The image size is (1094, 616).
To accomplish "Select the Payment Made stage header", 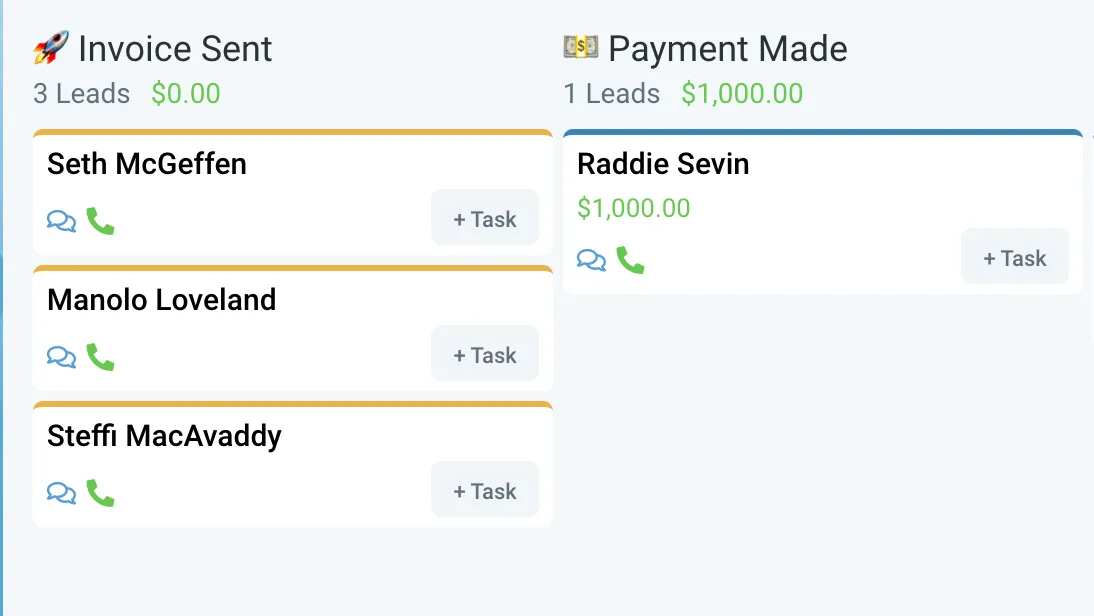I will click(728, 49).
